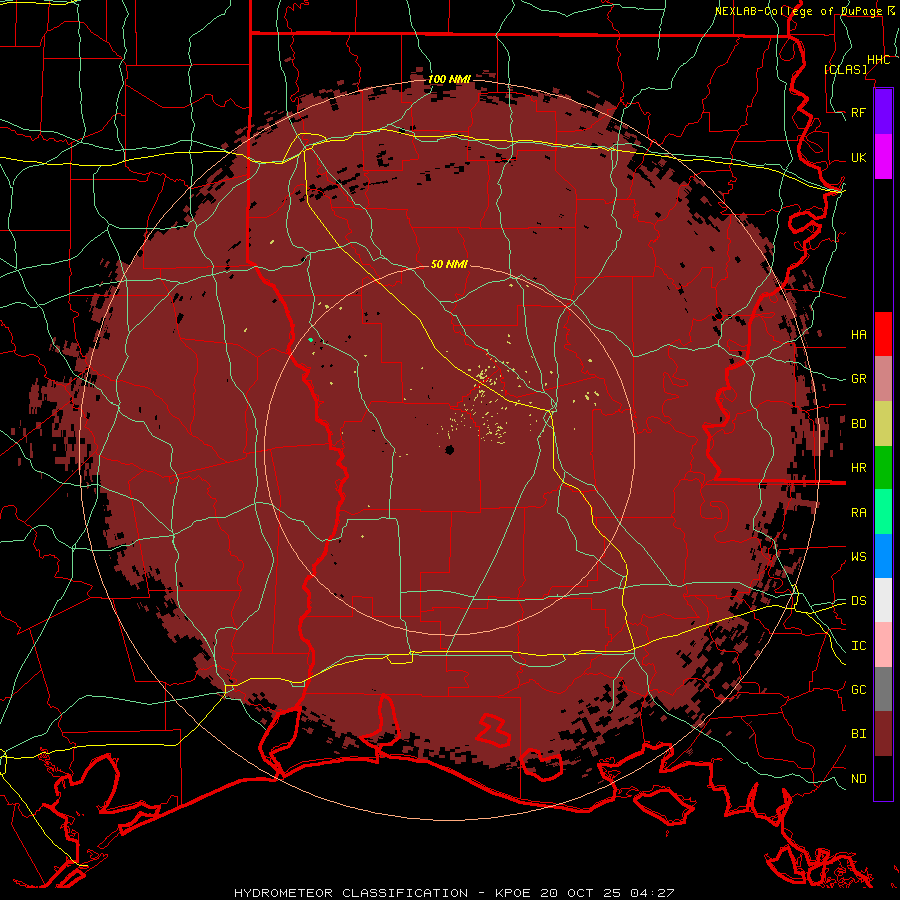The height and width of the screenshot is (900, 900).
Task: Click the 'GR' legend label
Action: [859, 379]
